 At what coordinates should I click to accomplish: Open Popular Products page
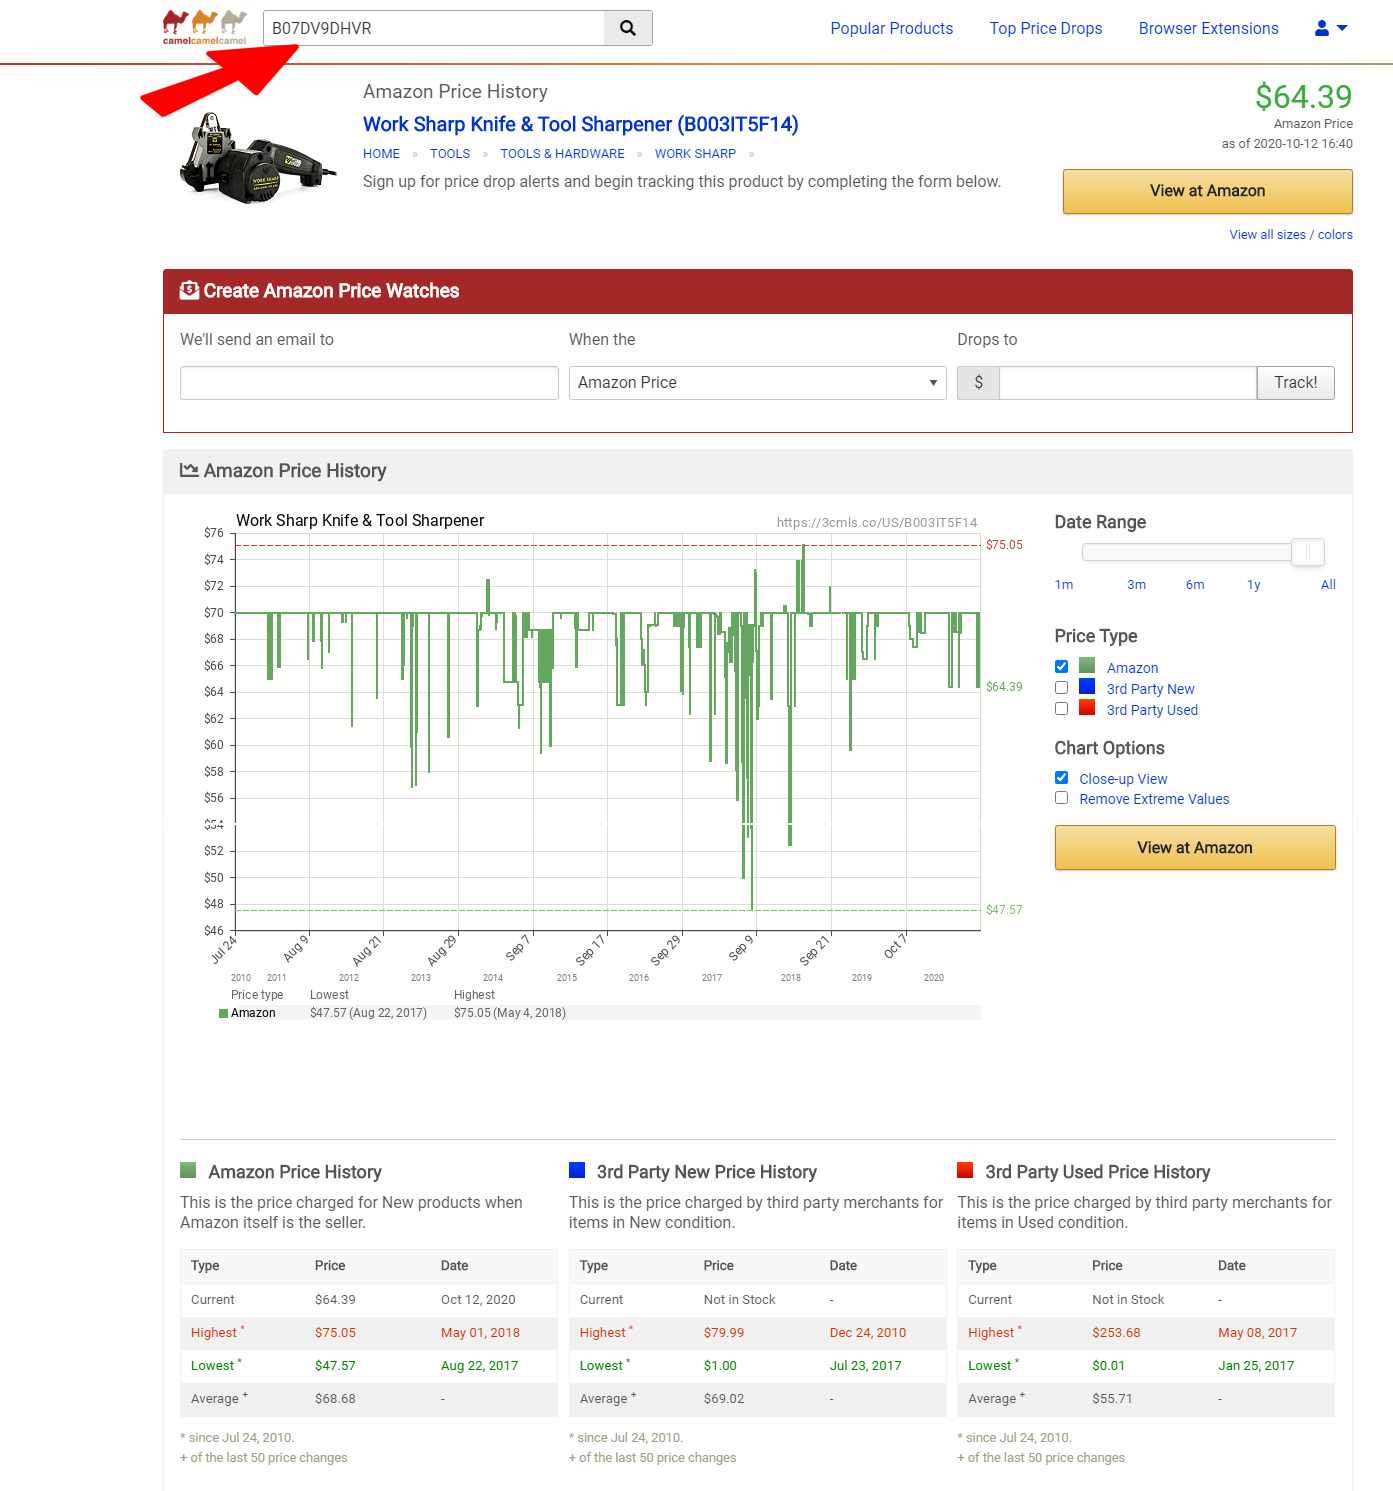pyautogui.click(x=892, y=28)
